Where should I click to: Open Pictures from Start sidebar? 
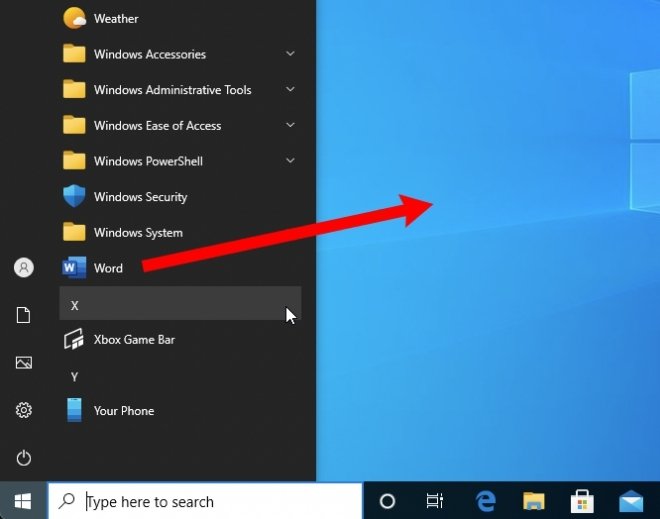pyautogui.click(x=24, y=362)
